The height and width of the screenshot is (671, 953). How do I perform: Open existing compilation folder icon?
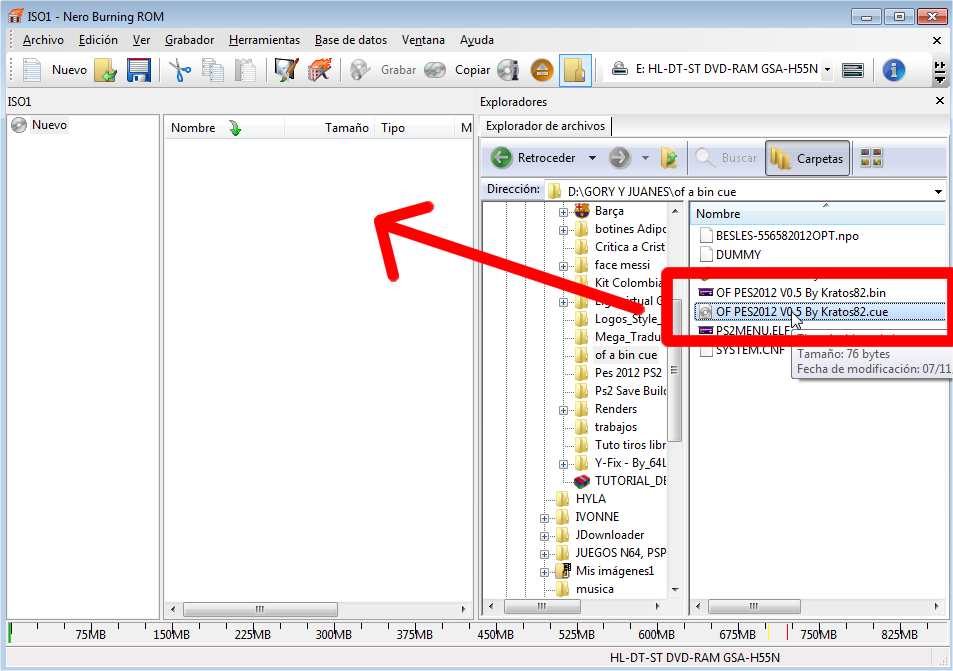click(106, 70)
